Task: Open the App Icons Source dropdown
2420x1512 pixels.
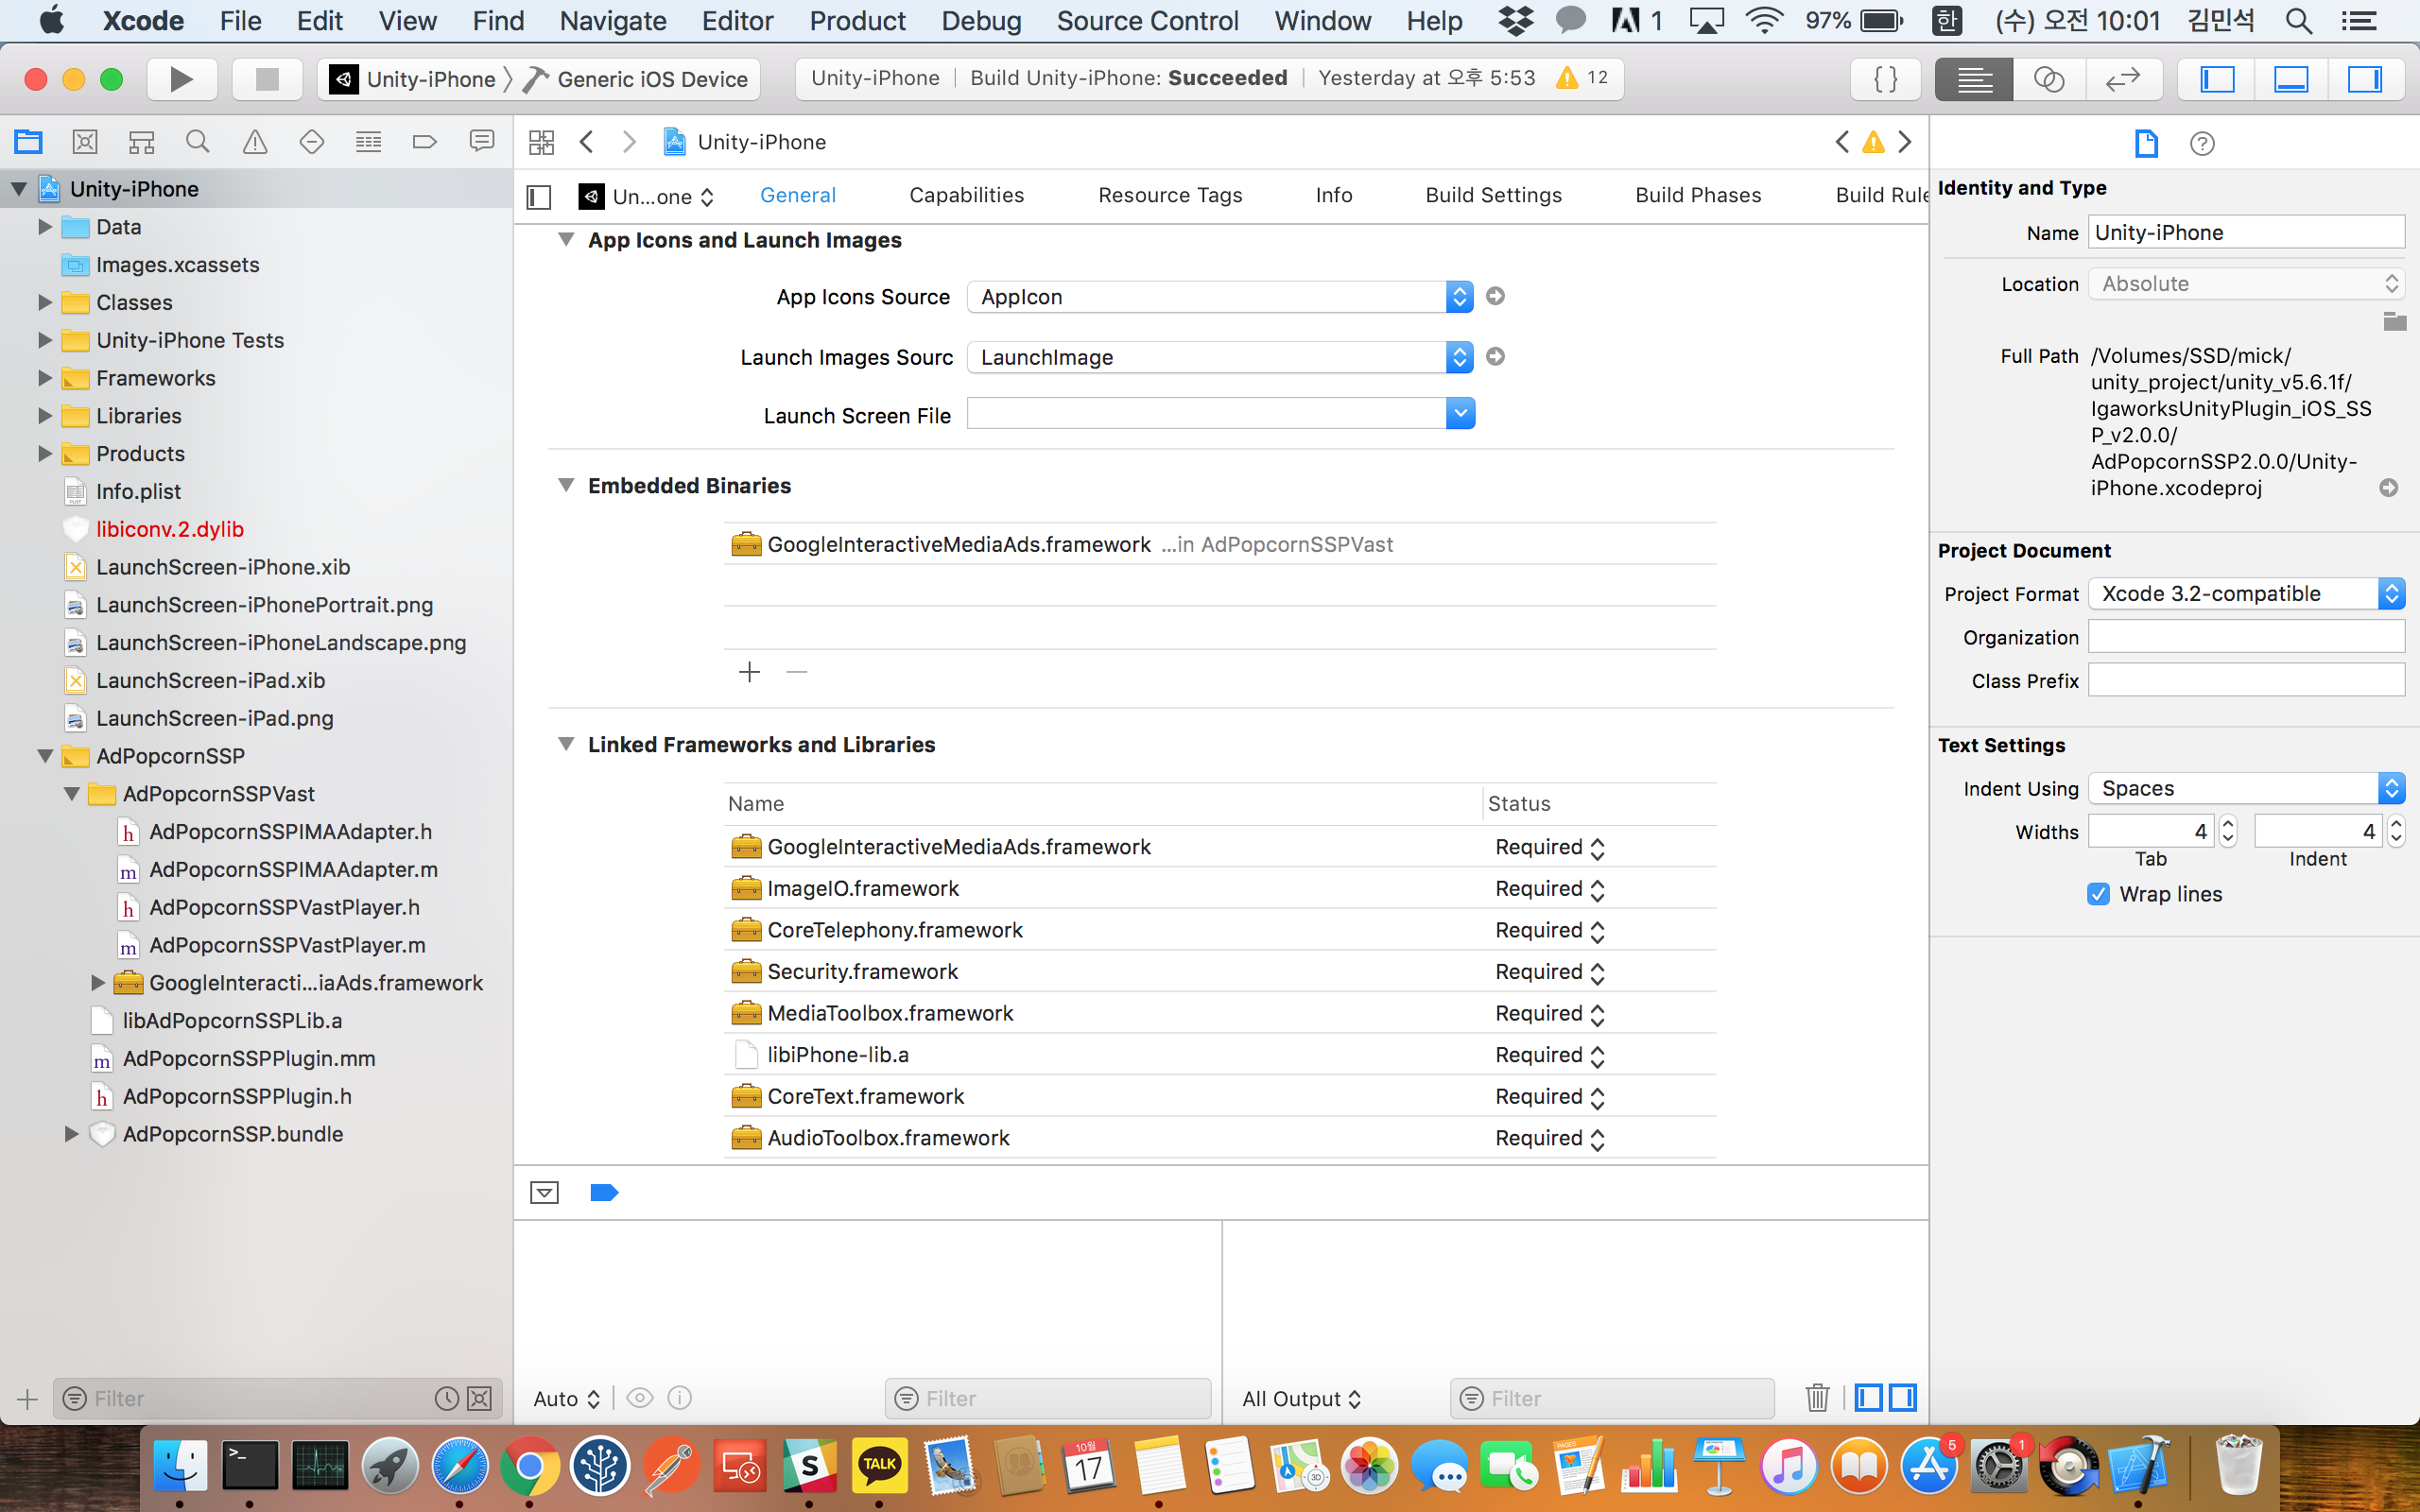Action: pyautogui.click(x=1220, y=297)
